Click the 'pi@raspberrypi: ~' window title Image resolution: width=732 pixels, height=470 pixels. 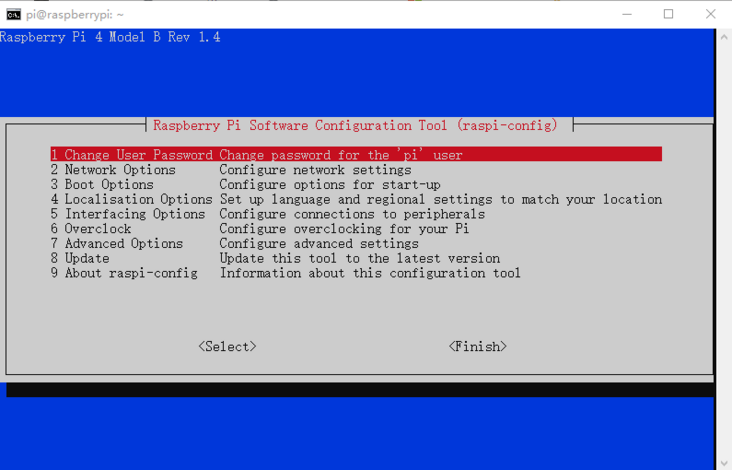(x=75, y=15)
